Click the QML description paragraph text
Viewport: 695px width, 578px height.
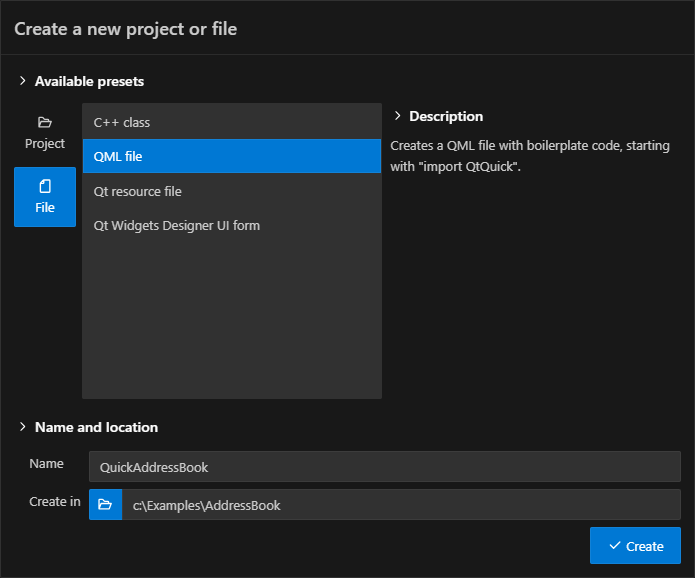coord(530,156)
